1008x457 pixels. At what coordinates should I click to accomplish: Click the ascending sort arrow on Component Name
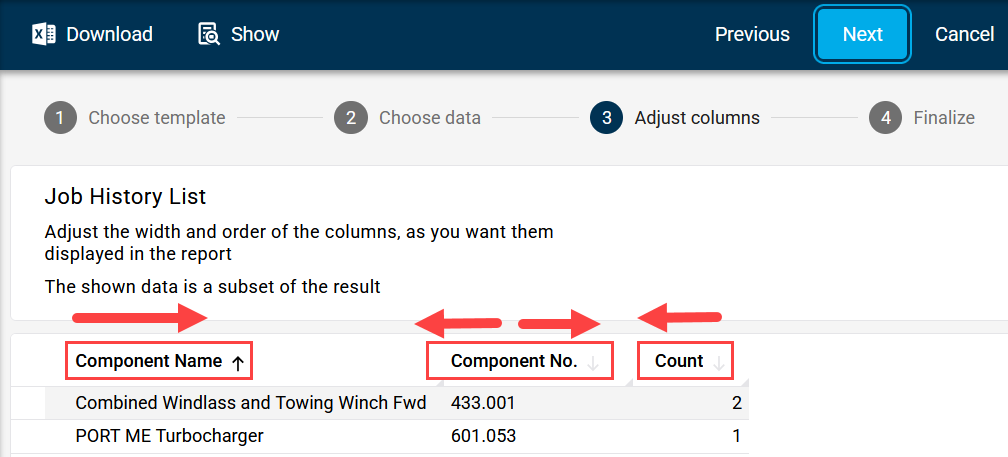[x=238, y=363]
